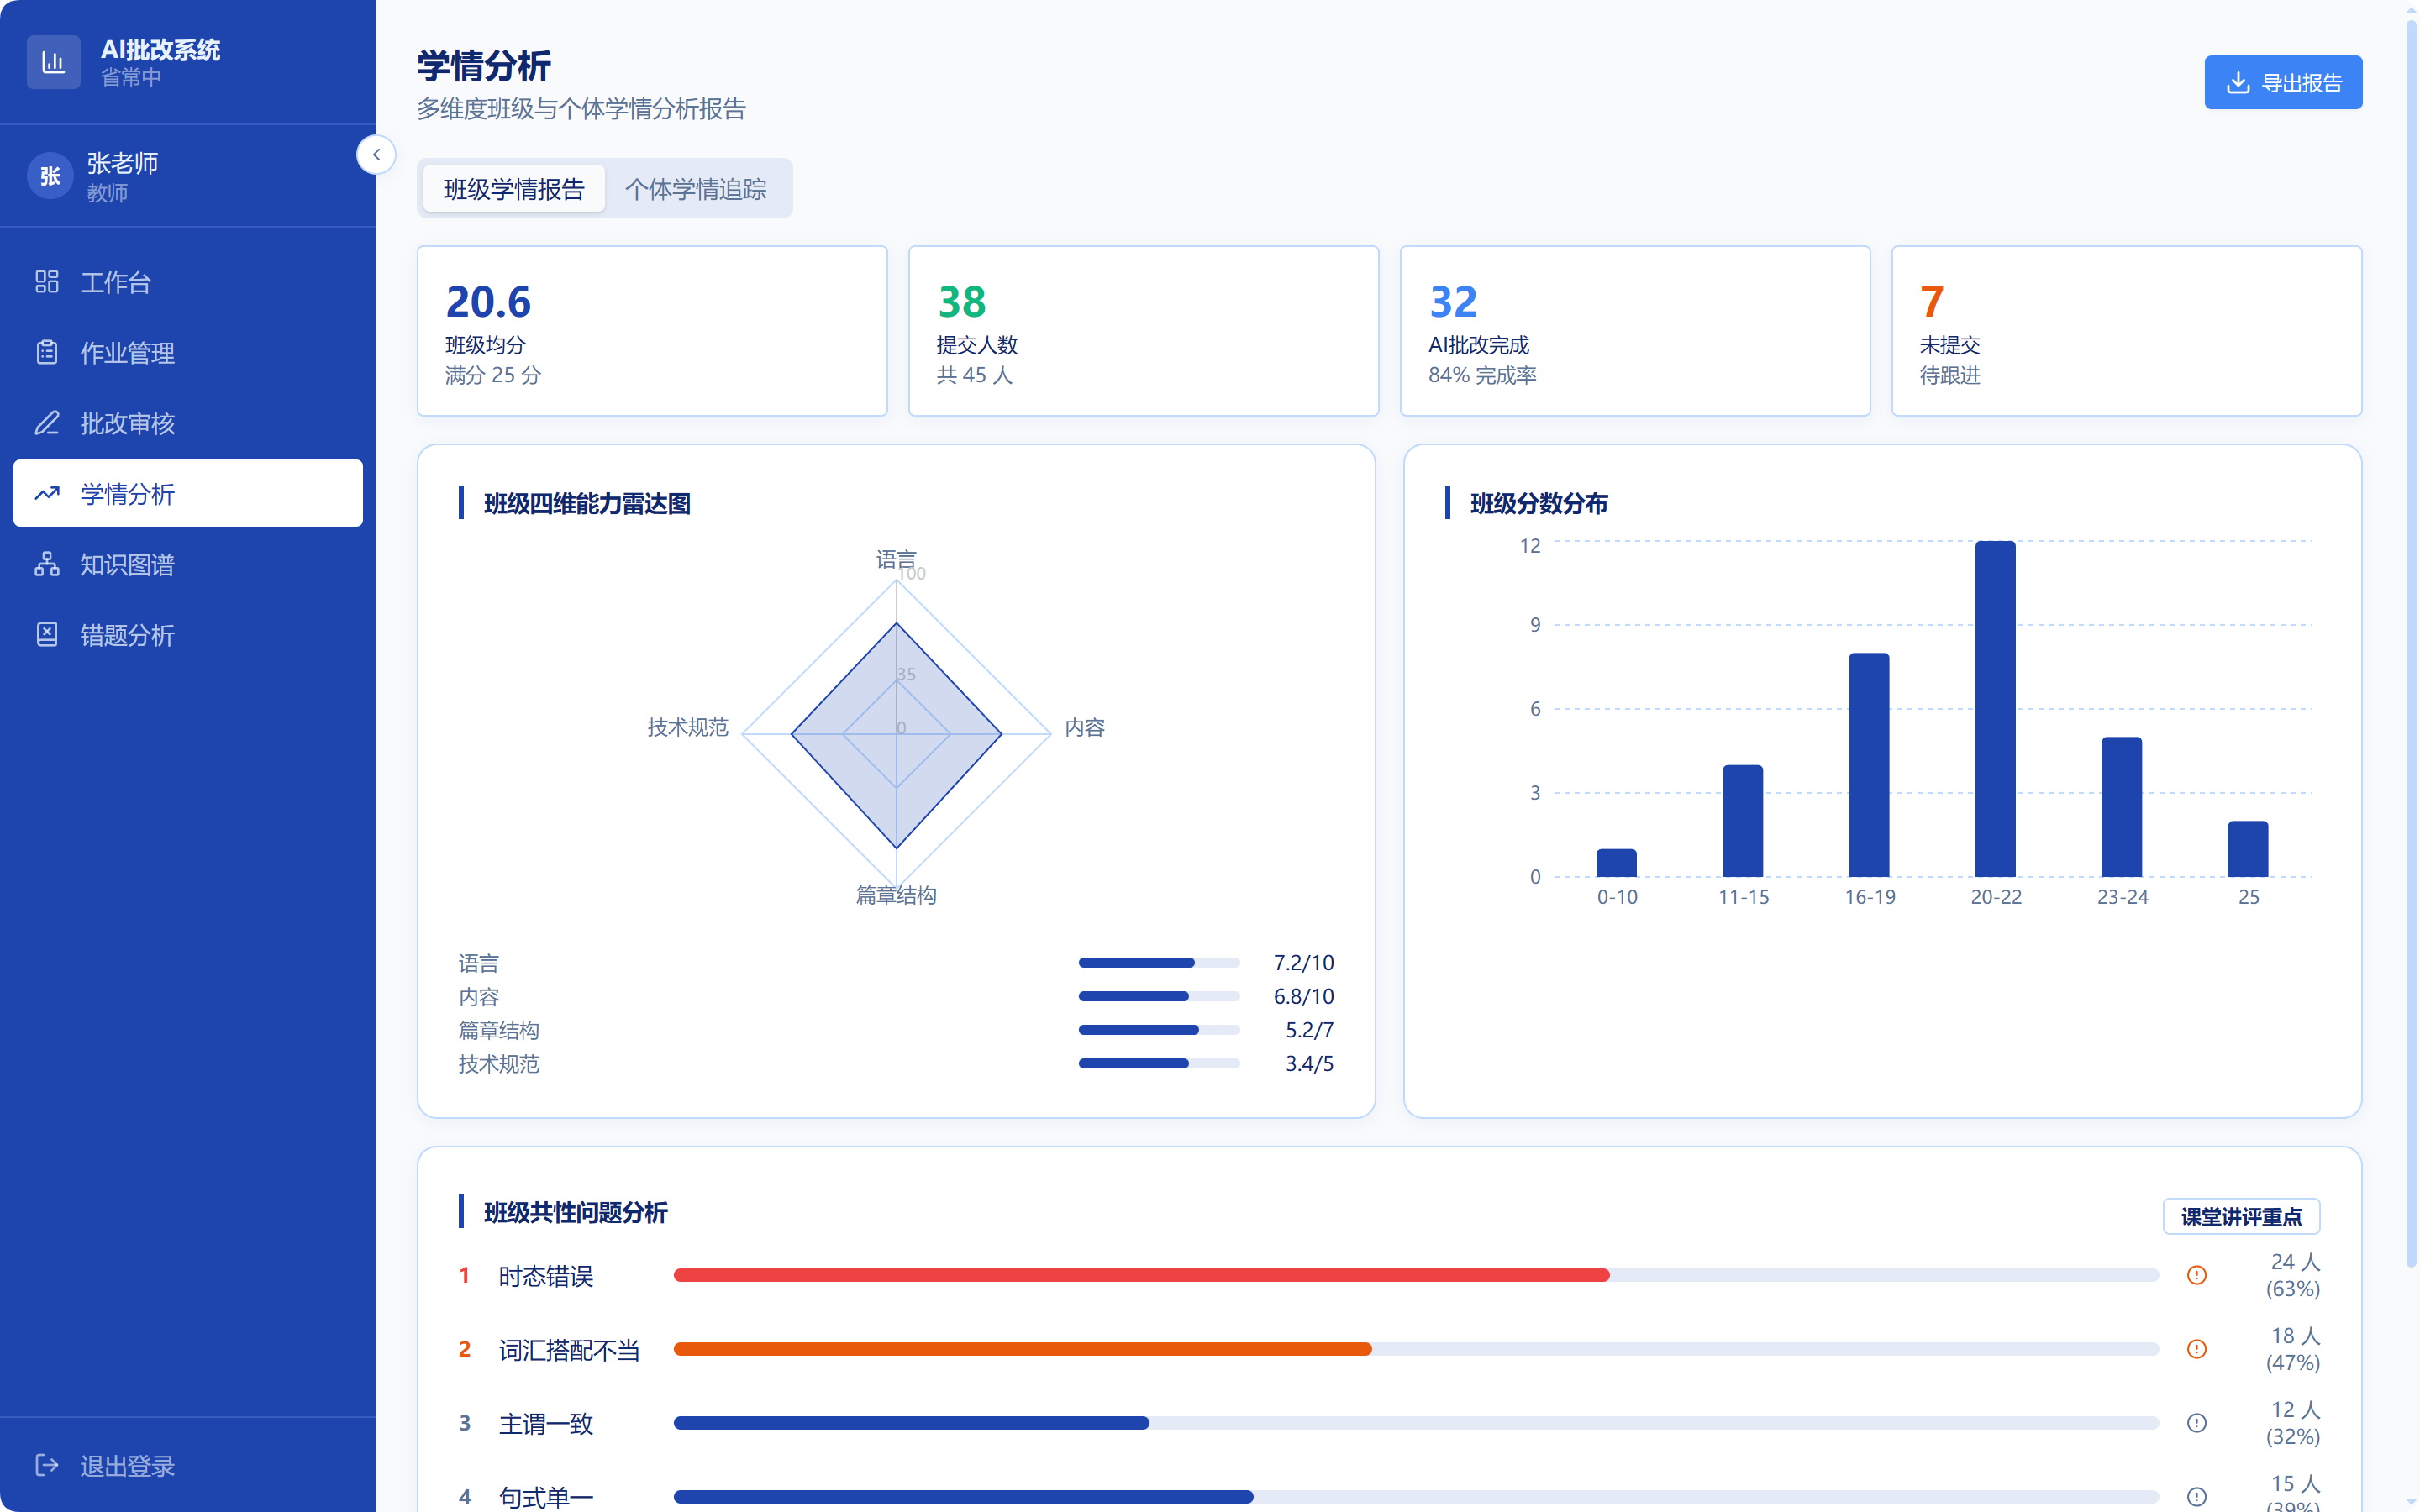Click the 词汇搭配不当 progress bar
The height and width of the screenshot is (1512, 2420).
1416,1349
